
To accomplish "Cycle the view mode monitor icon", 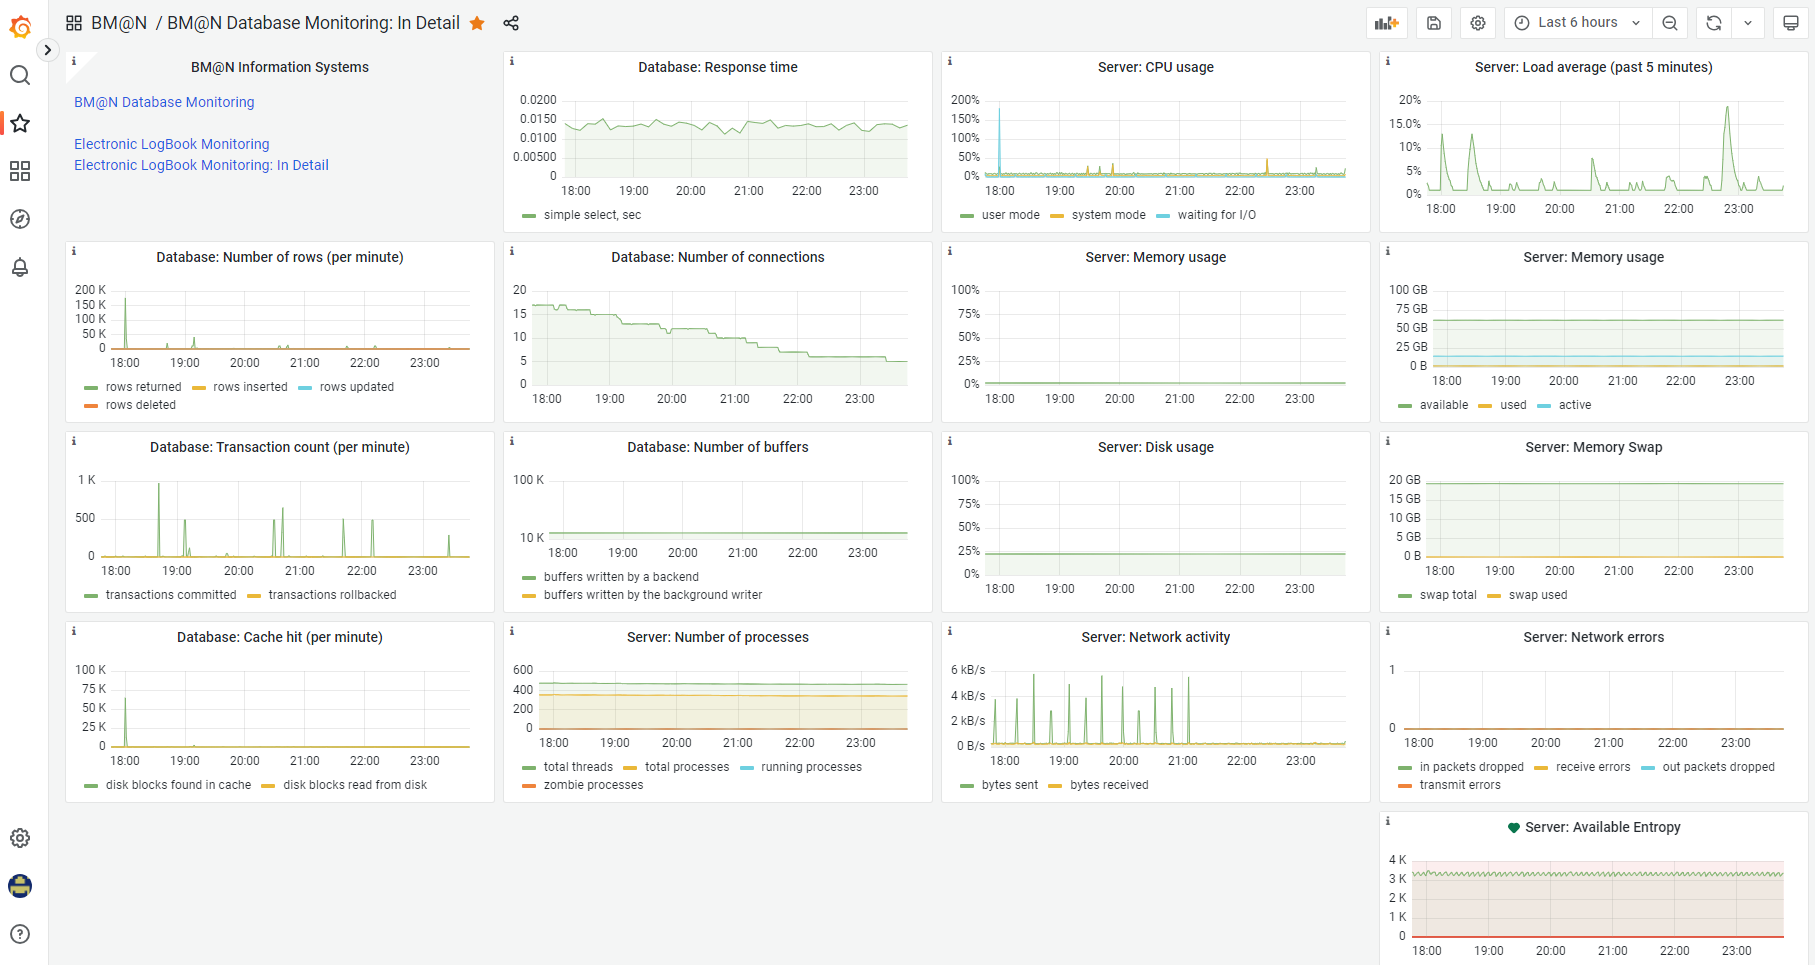I will pos(1791,23).
